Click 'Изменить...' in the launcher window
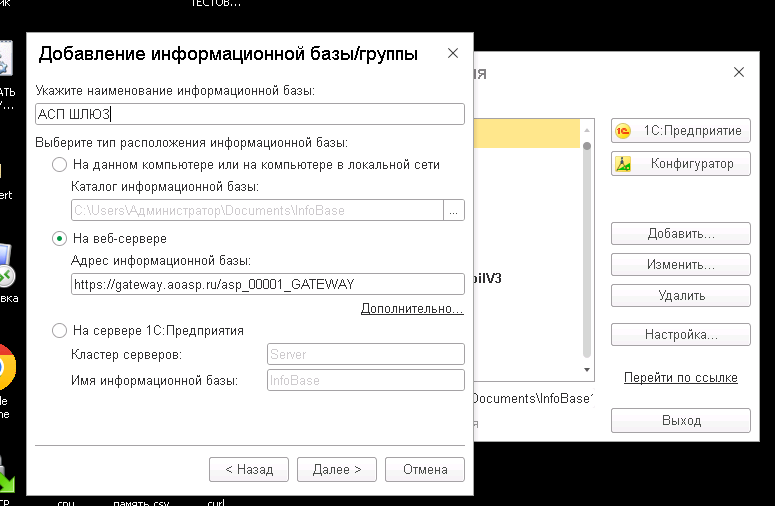775x506 pixels. (681, 265)
